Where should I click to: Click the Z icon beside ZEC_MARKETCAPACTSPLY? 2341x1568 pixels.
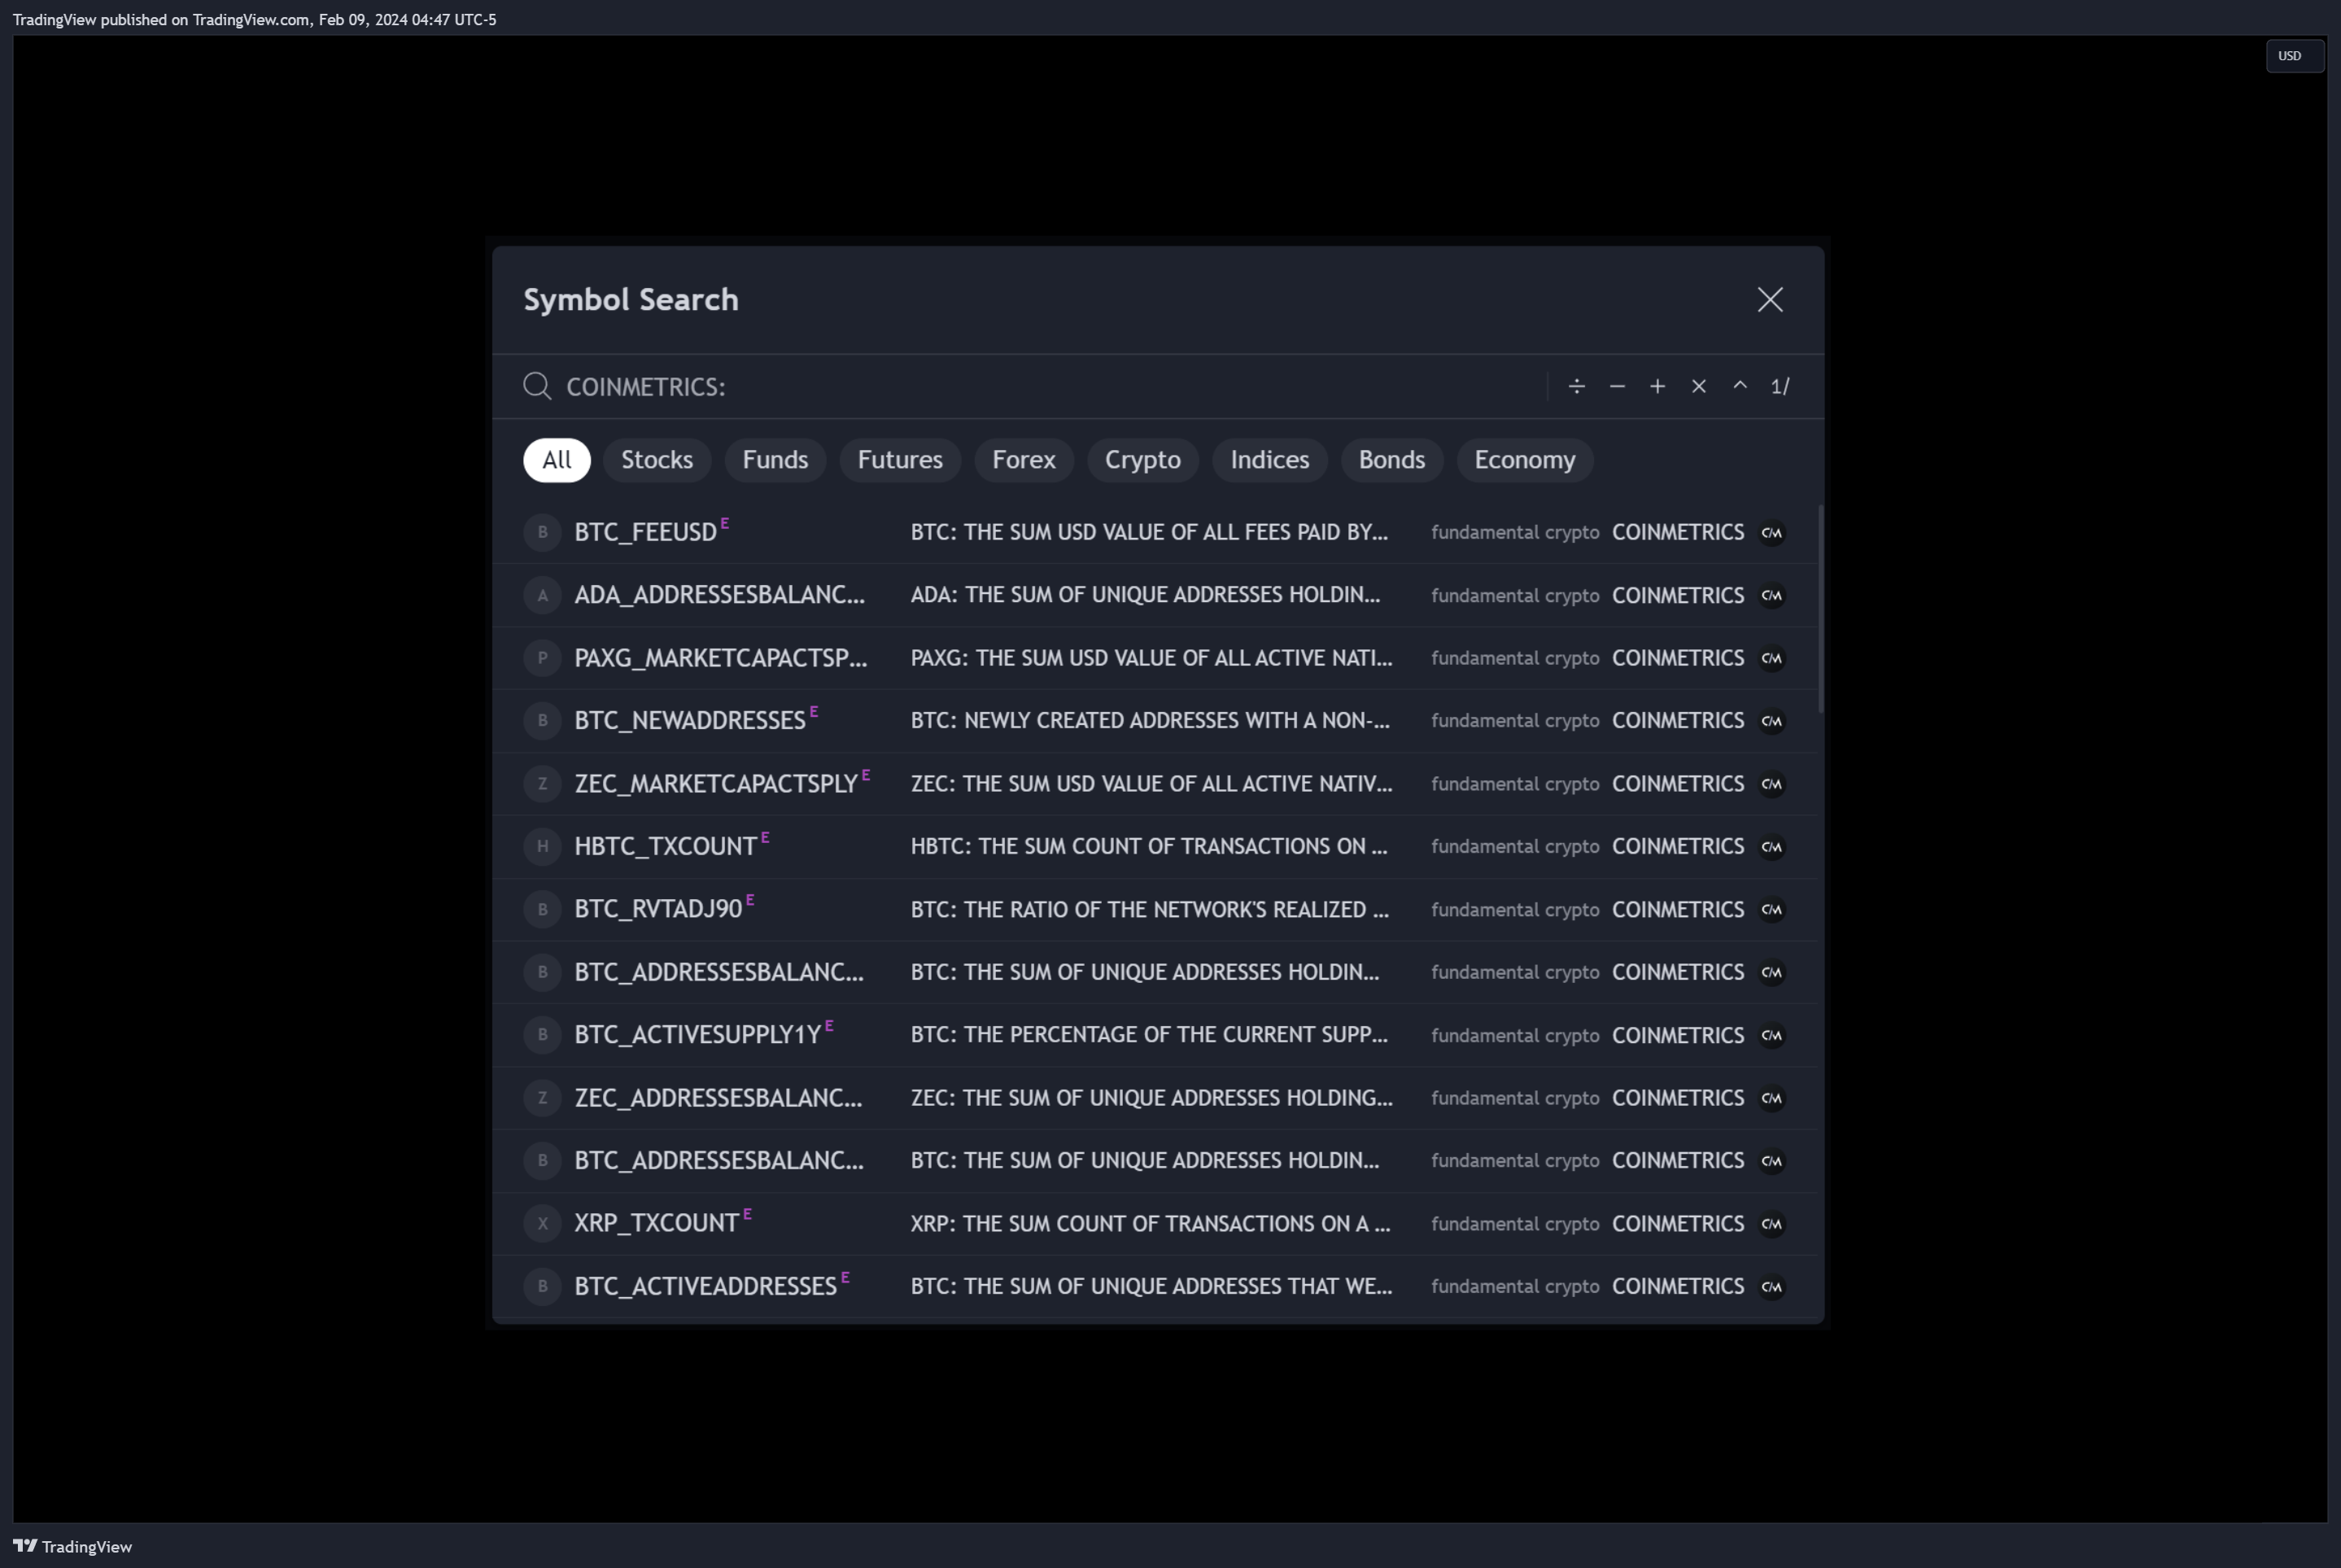tap(542, 784)
